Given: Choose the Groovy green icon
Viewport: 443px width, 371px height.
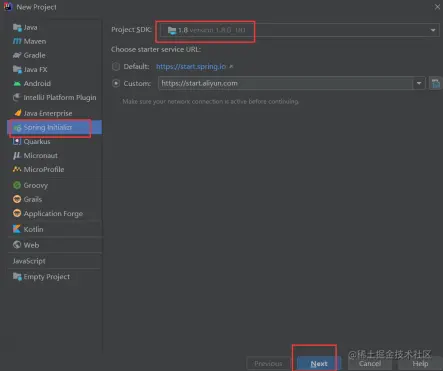Looking at the screenshot, I should [x=17, y=185].
